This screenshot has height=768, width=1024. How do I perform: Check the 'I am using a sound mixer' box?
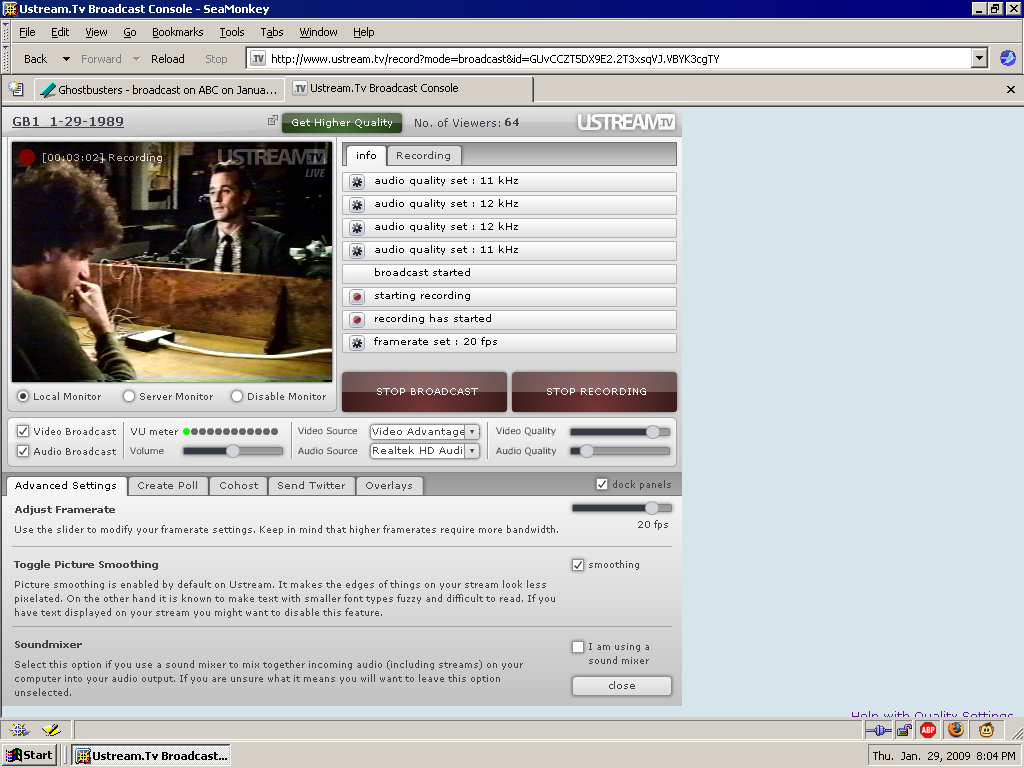click(x=578, y=647)
